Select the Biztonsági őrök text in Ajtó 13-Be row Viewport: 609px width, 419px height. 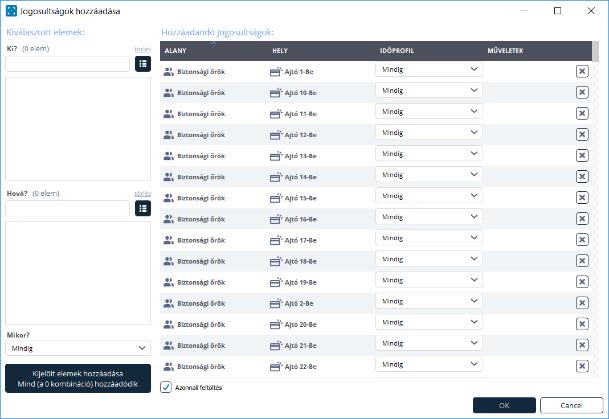(201, 156)
